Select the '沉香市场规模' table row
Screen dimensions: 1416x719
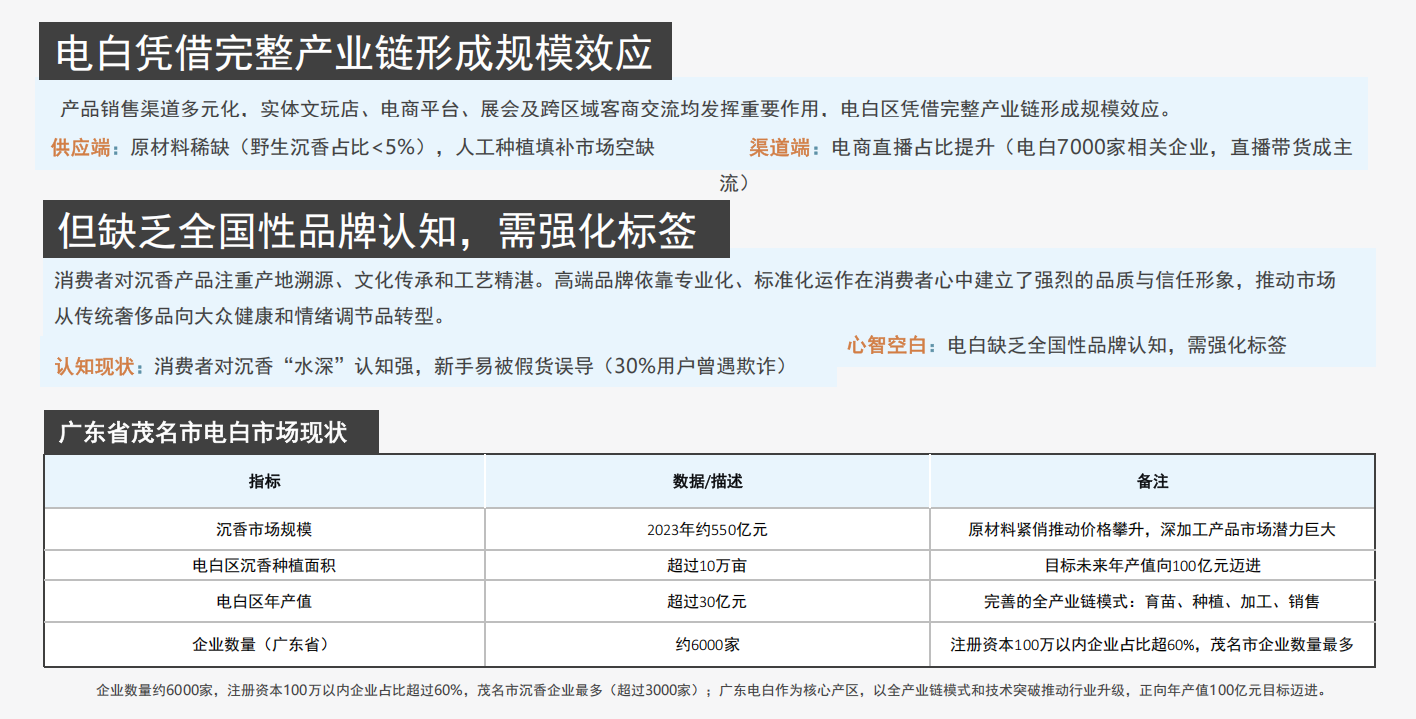point(263,528)
